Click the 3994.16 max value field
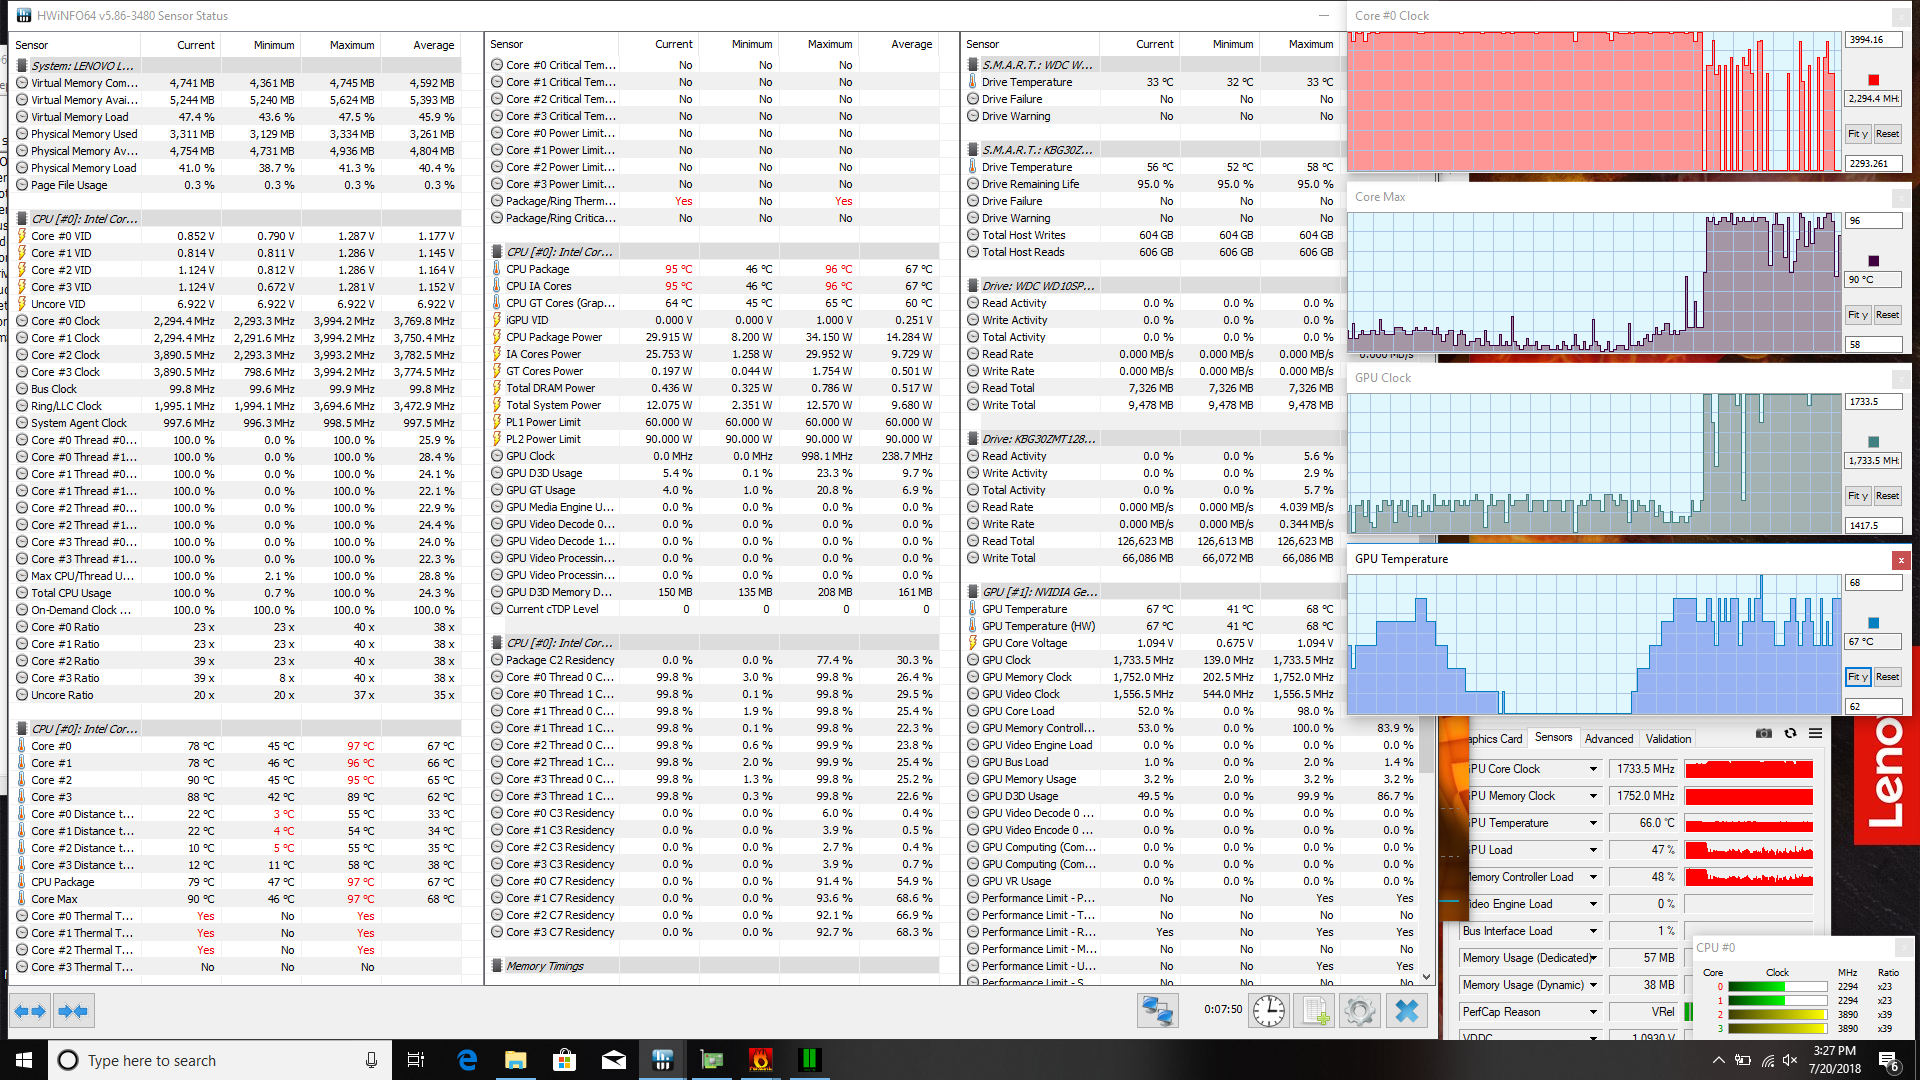Viewport: 1920px width, 1080px height. pyautogui.click(x=1872, y=40)
